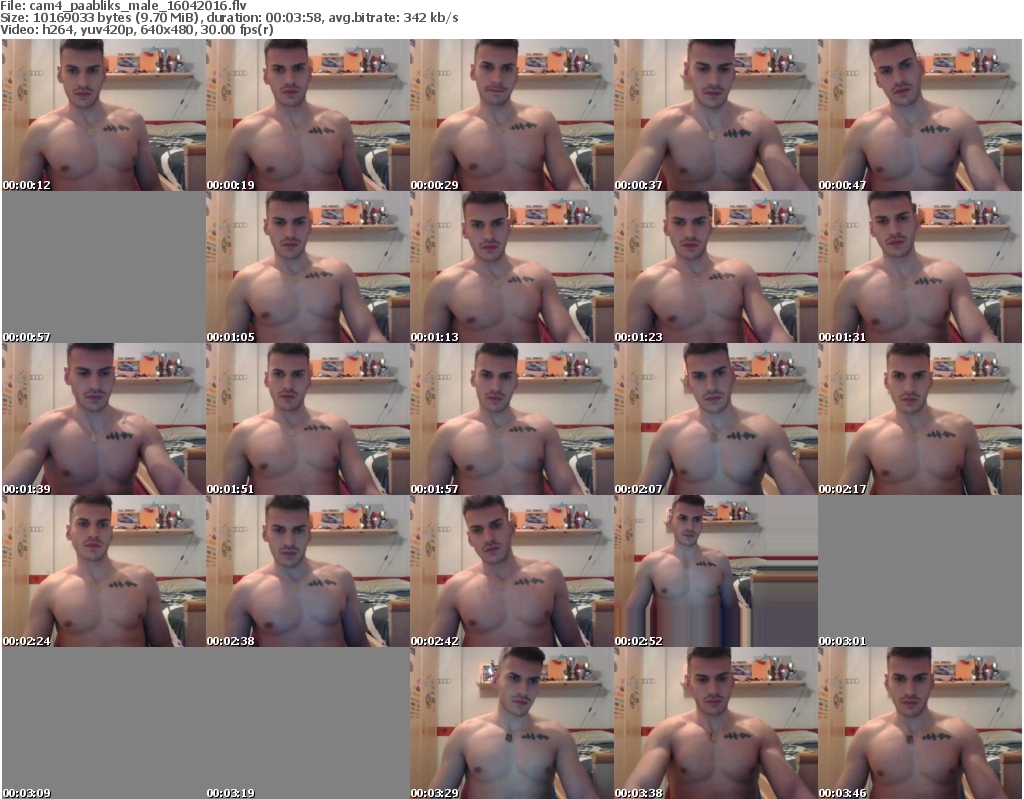Click the size and duration info line
This screenshot has width=1024, height=799.
pos(229,18)
